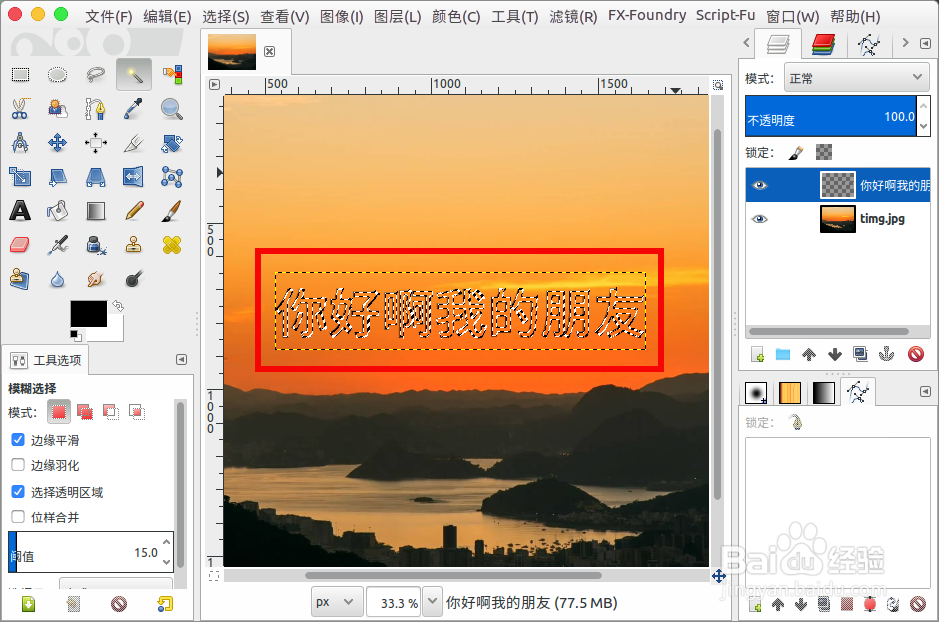Viewport: 939px width, 622px height.
Task: Open the 文件(F) menu
Action: (108, 17)
